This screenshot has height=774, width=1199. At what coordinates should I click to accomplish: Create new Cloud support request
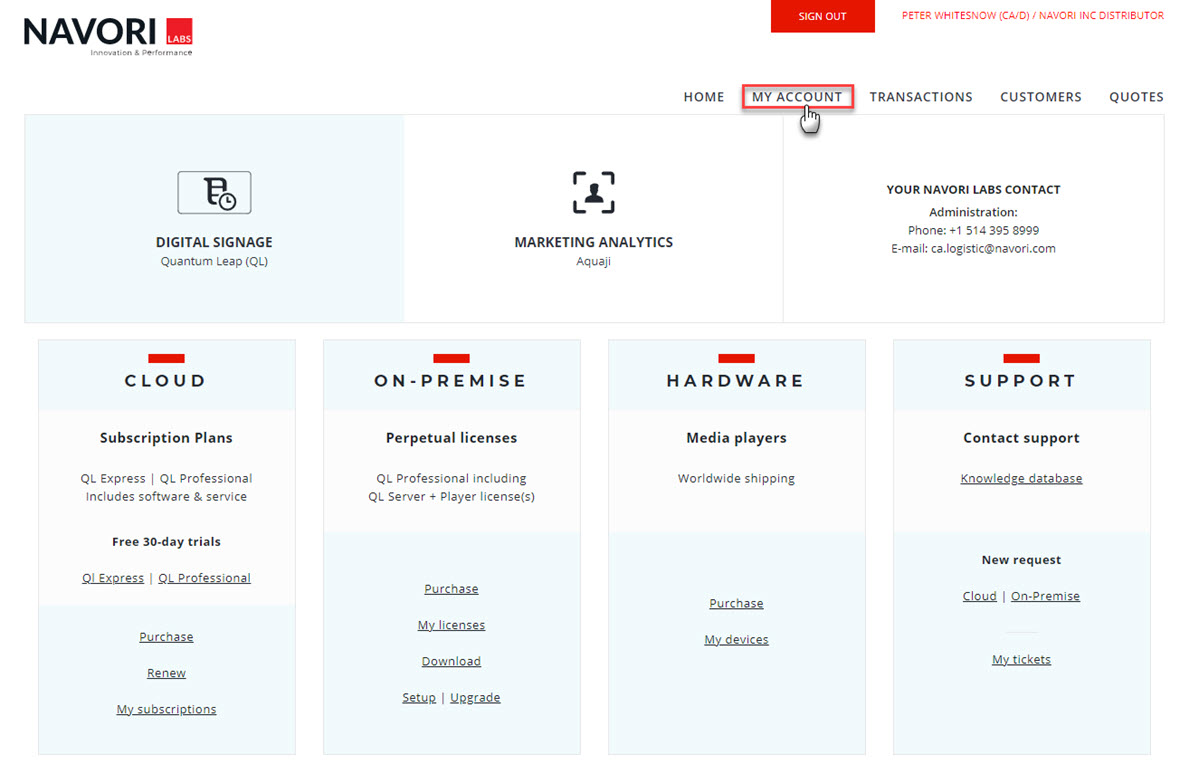click(x=979, y=596)
